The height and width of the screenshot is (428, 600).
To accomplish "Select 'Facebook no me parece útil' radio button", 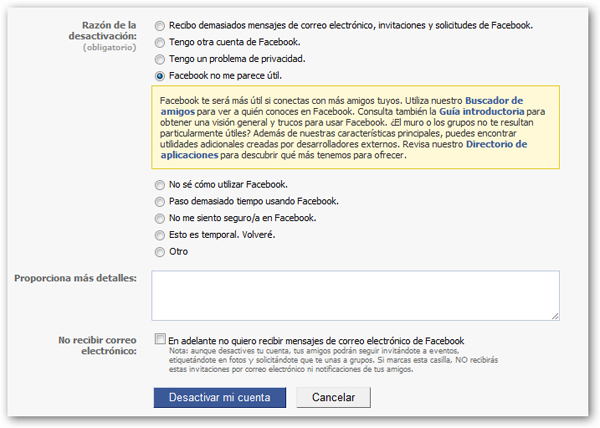I will point(160,76).
